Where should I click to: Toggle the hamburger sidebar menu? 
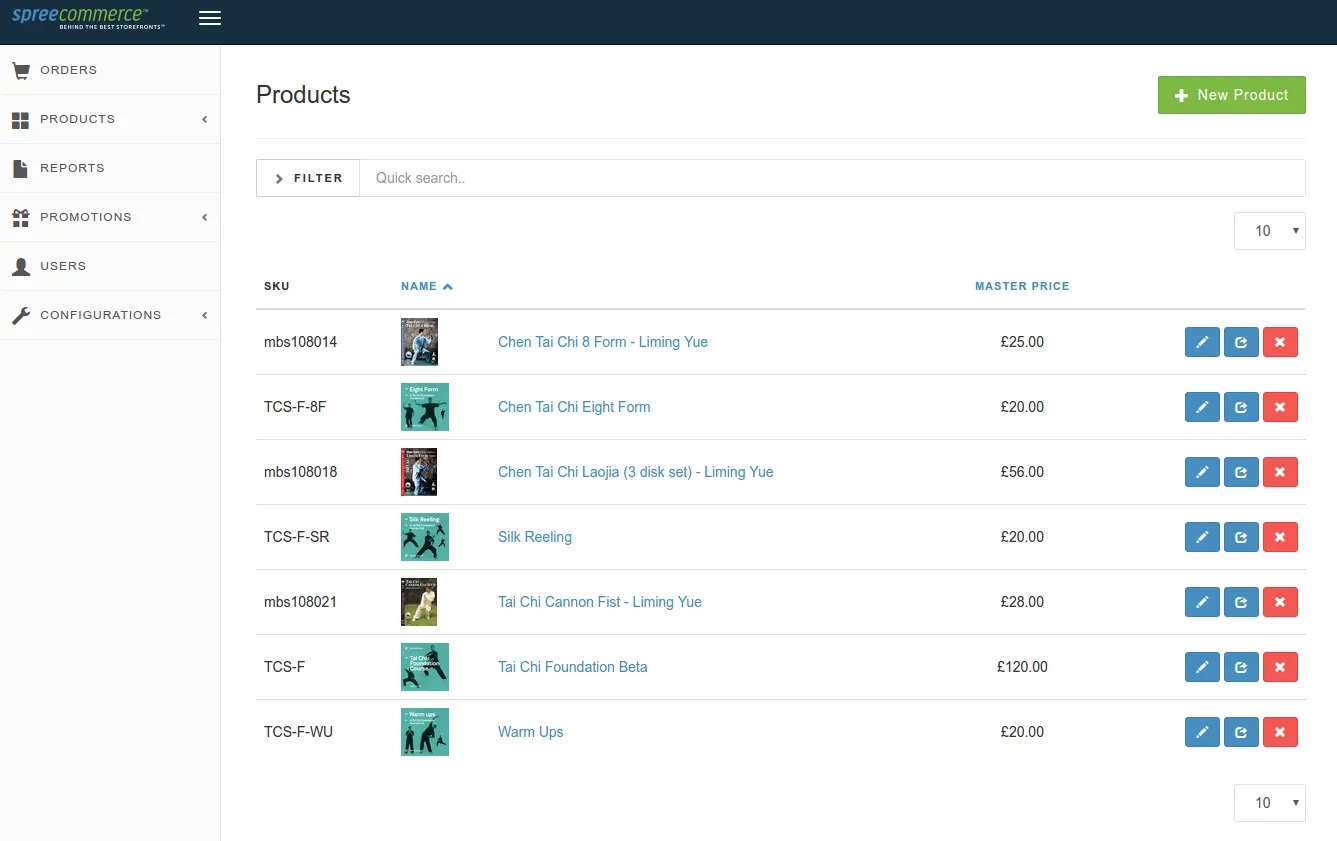click(210, 18)
